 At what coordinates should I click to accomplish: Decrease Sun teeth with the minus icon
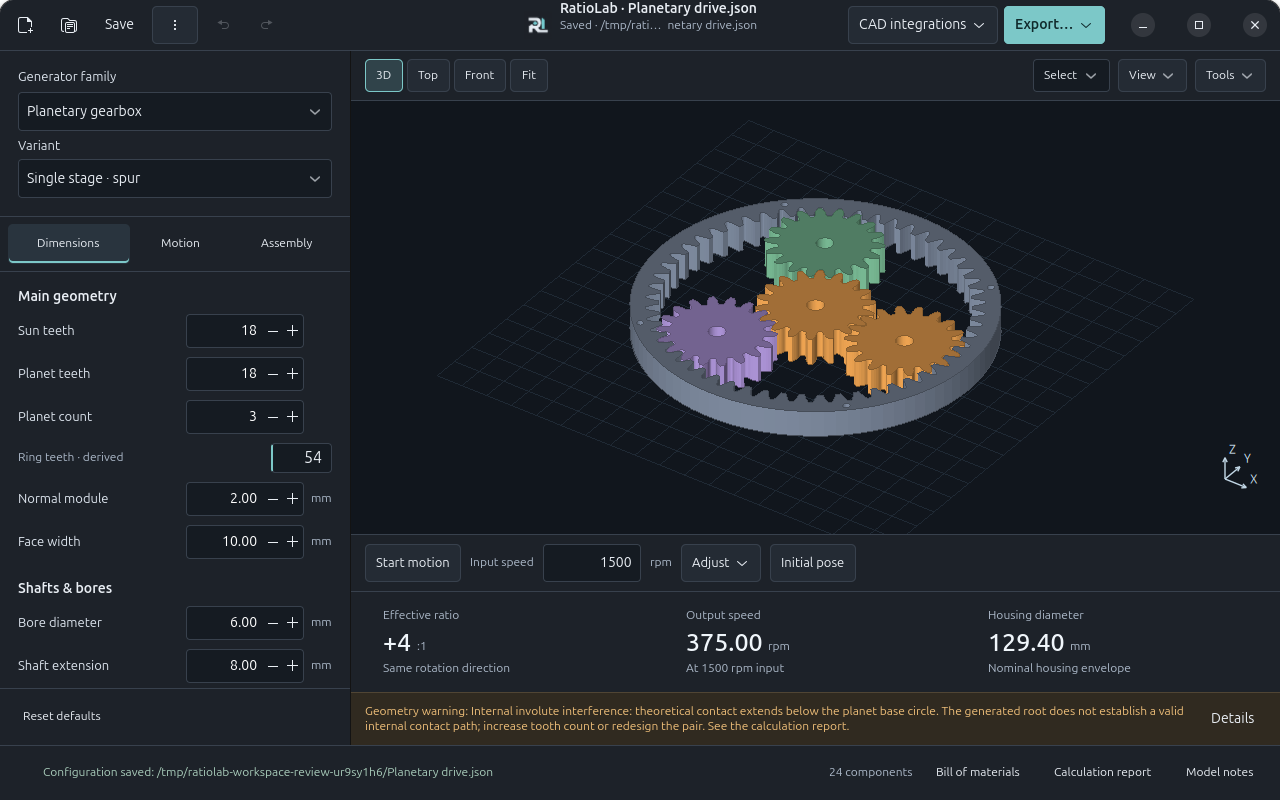(273, 331)
